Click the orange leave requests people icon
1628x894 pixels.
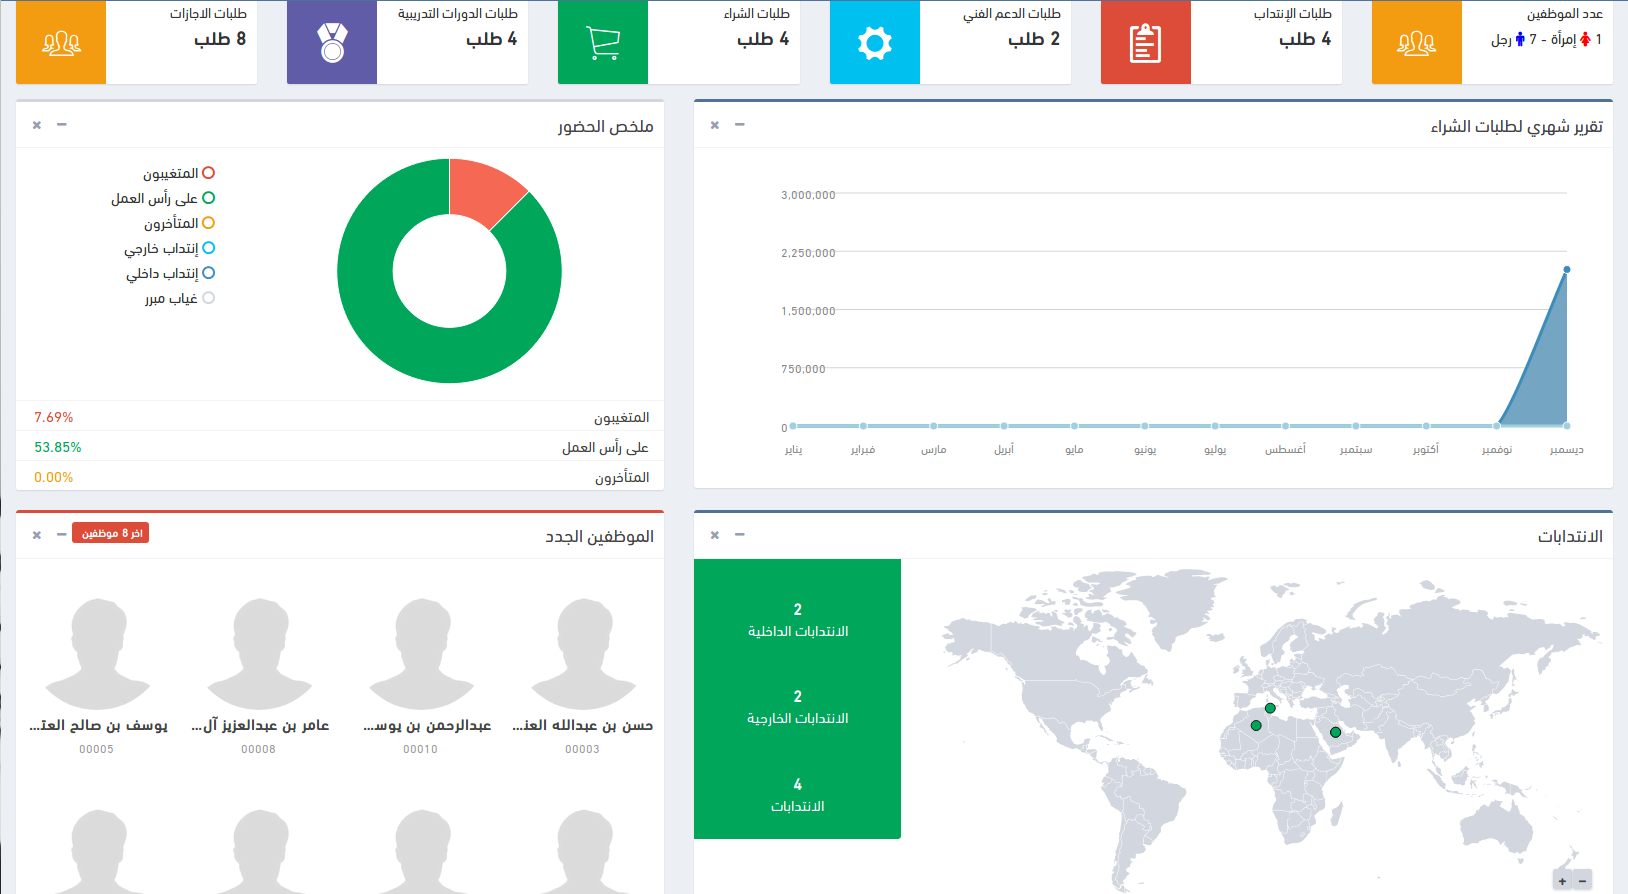[x=61, y=43]
